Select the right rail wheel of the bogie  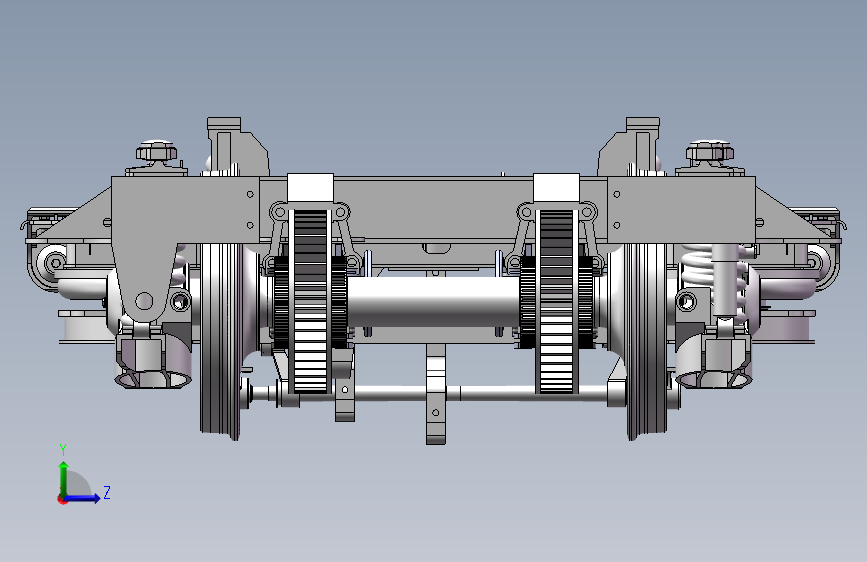647,342
